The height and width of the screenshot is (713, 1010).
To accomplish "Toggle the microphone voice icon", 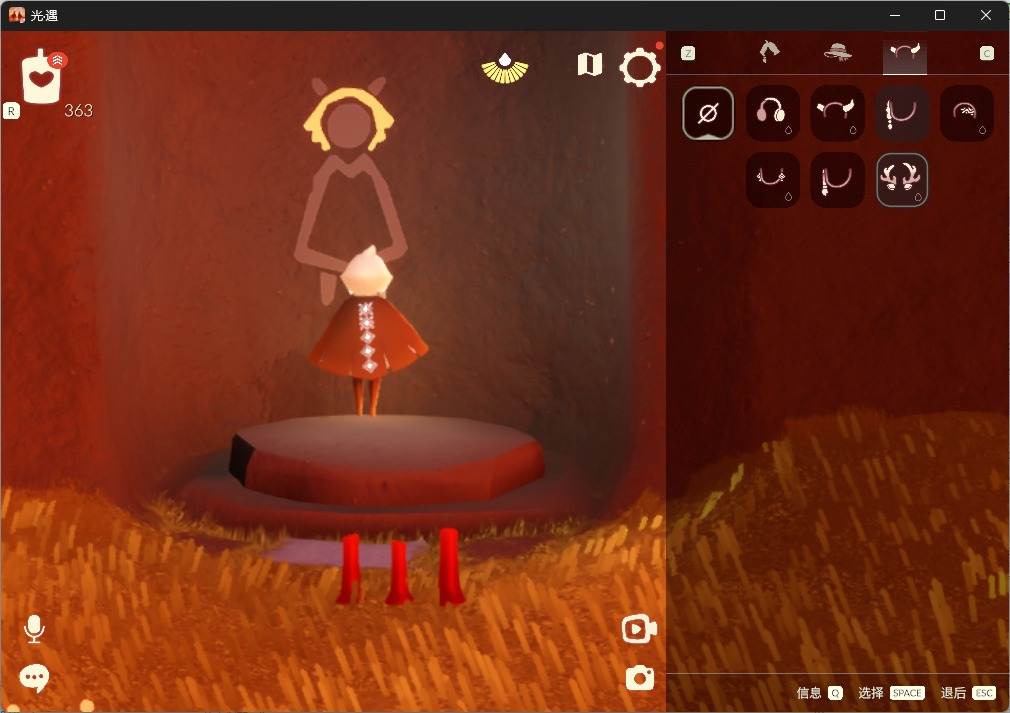I will coord(34,629).
